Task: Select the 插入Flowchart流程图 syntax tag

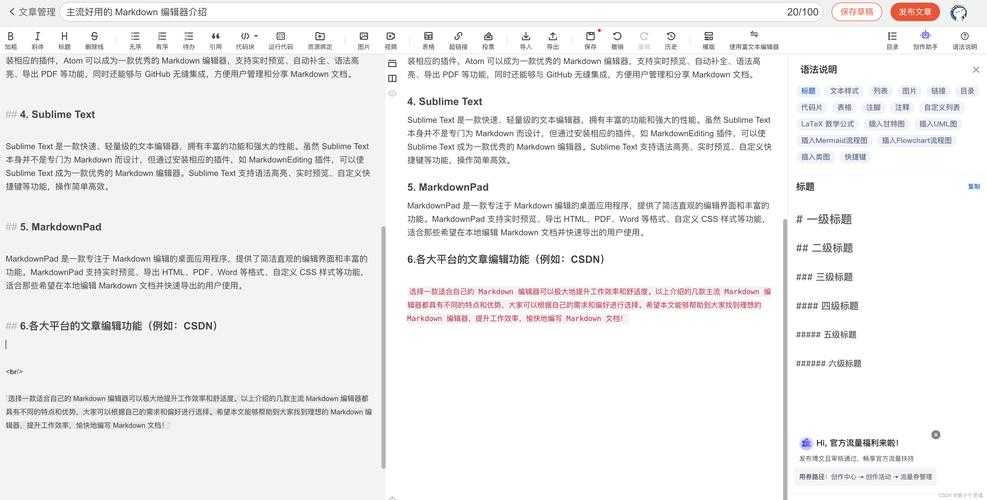Action: [916, 140]
